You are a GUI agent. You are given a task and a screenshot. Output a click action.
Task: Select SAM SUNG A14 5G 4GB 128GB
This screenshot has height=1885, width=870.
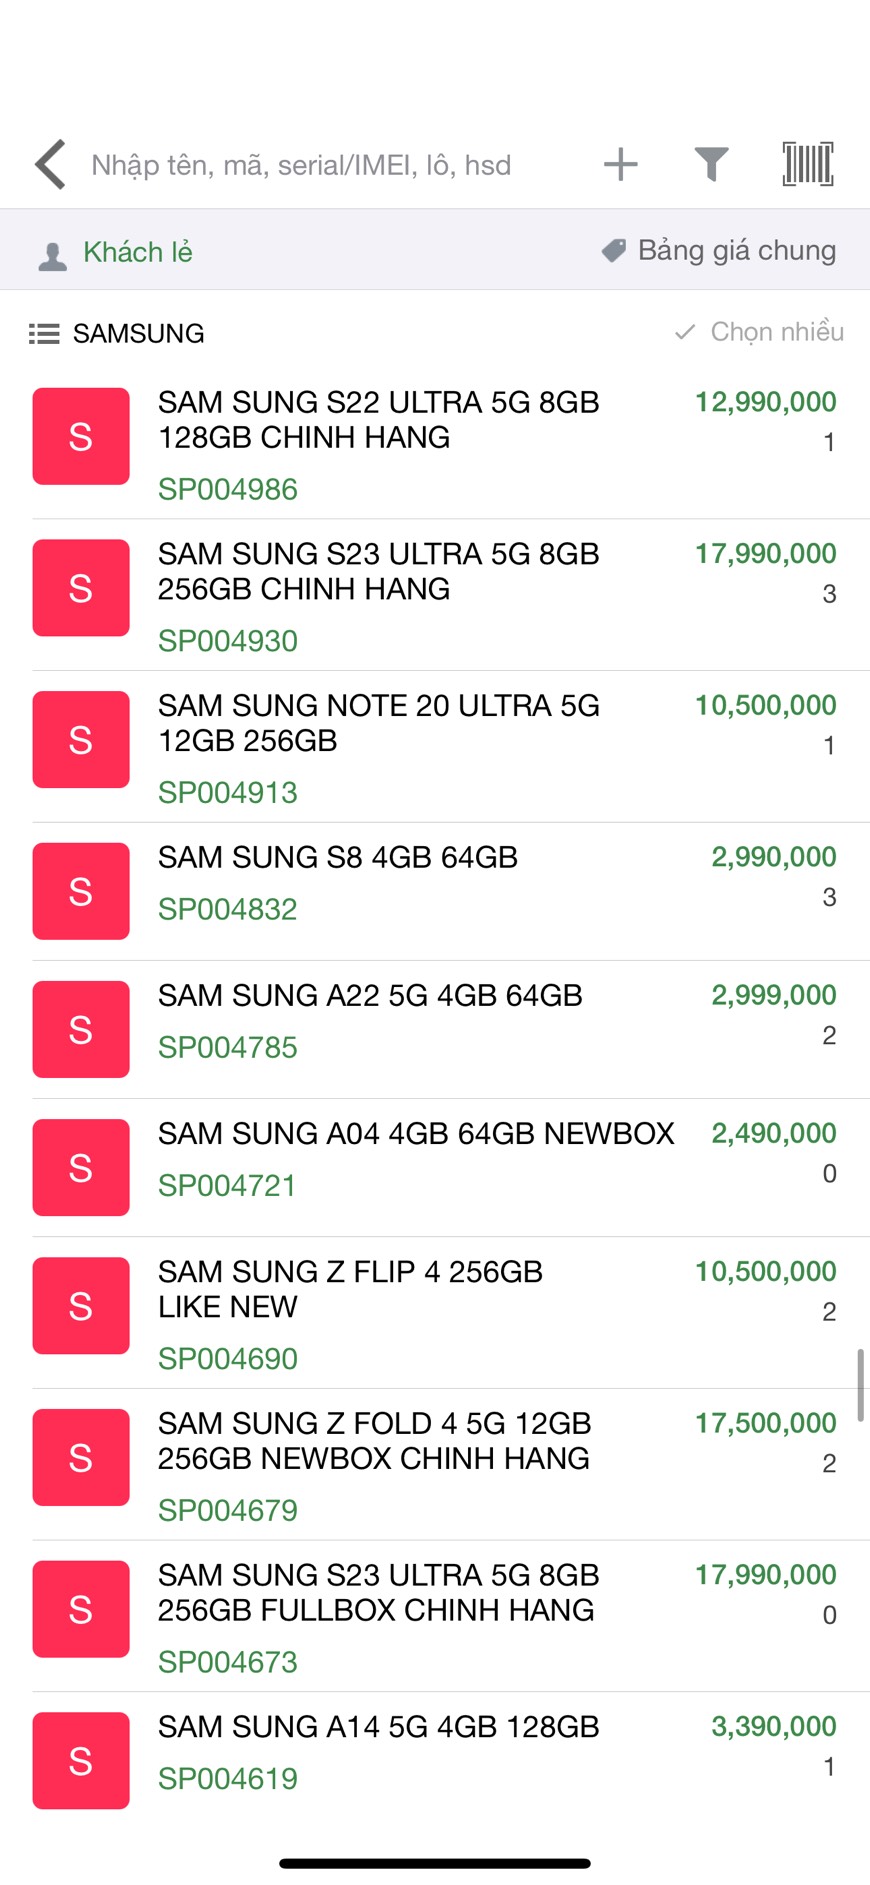378,1727
